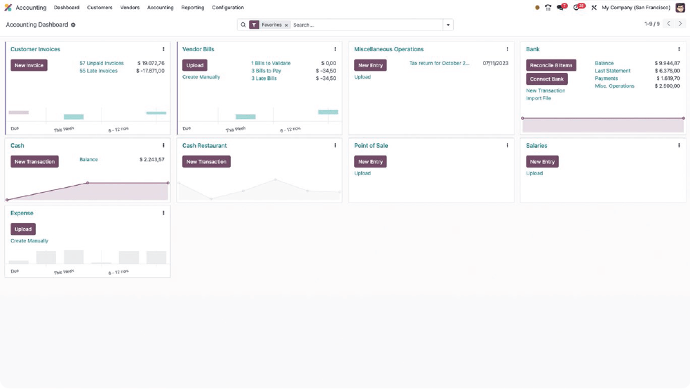Open the 57 Unpaid Invoices link
Image resolution: width=690 pixels, height=389 pixels.
click(102, 63)
